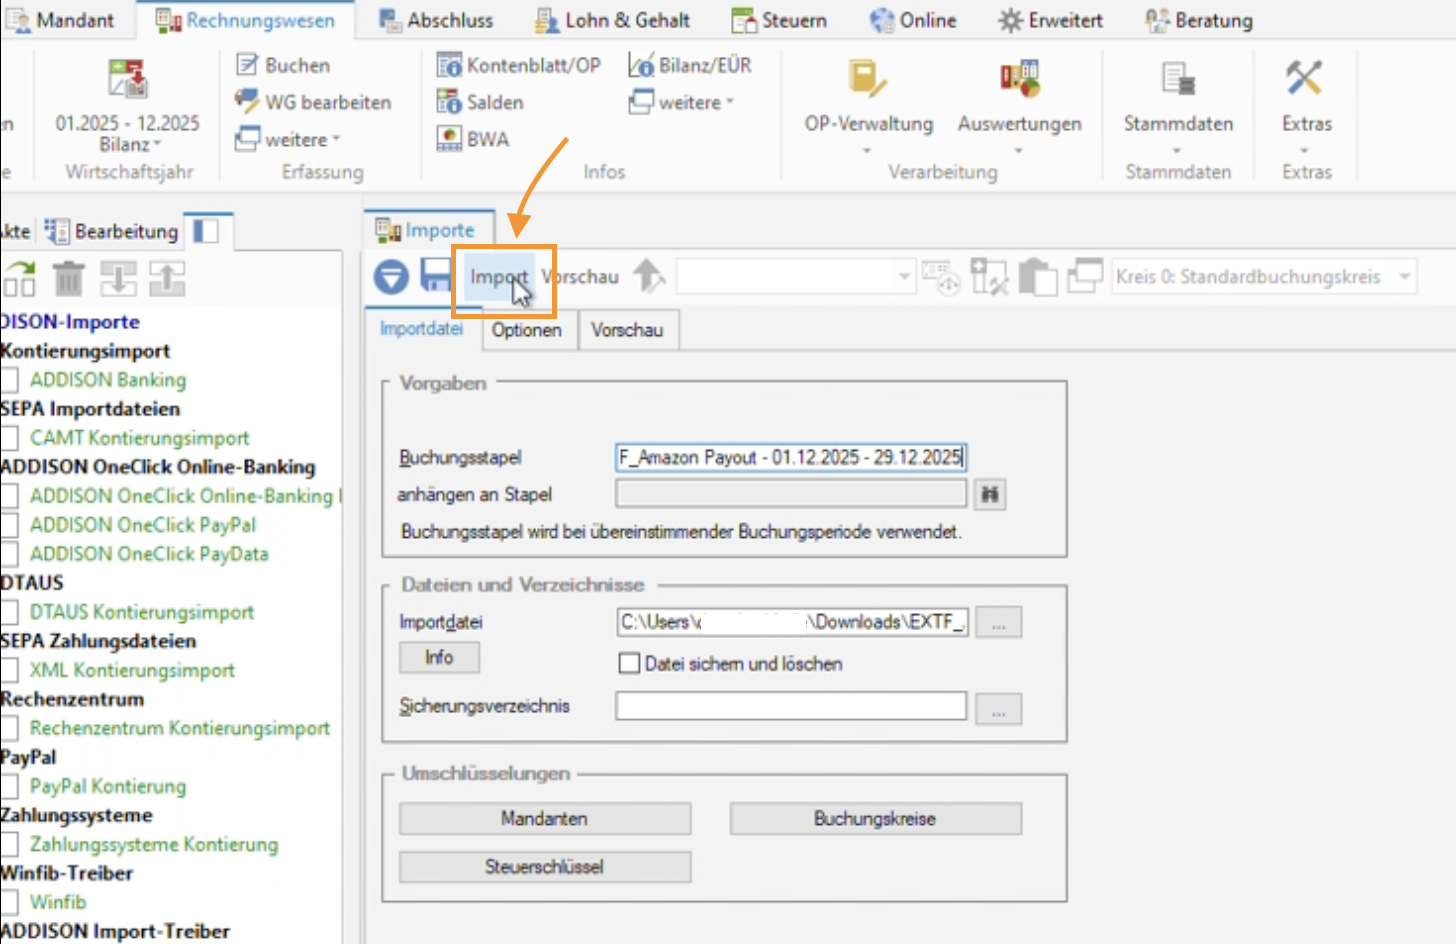
Task: Click the save floppy disk icon
Action: pos(436,275)
